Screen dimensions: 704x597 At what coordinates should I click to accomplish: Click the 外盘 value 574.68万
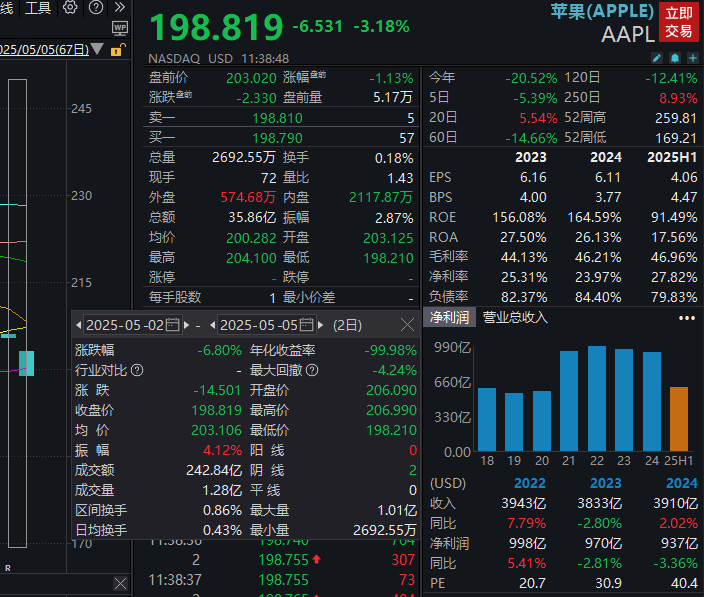pyautogui.click(x=248, y=198)
